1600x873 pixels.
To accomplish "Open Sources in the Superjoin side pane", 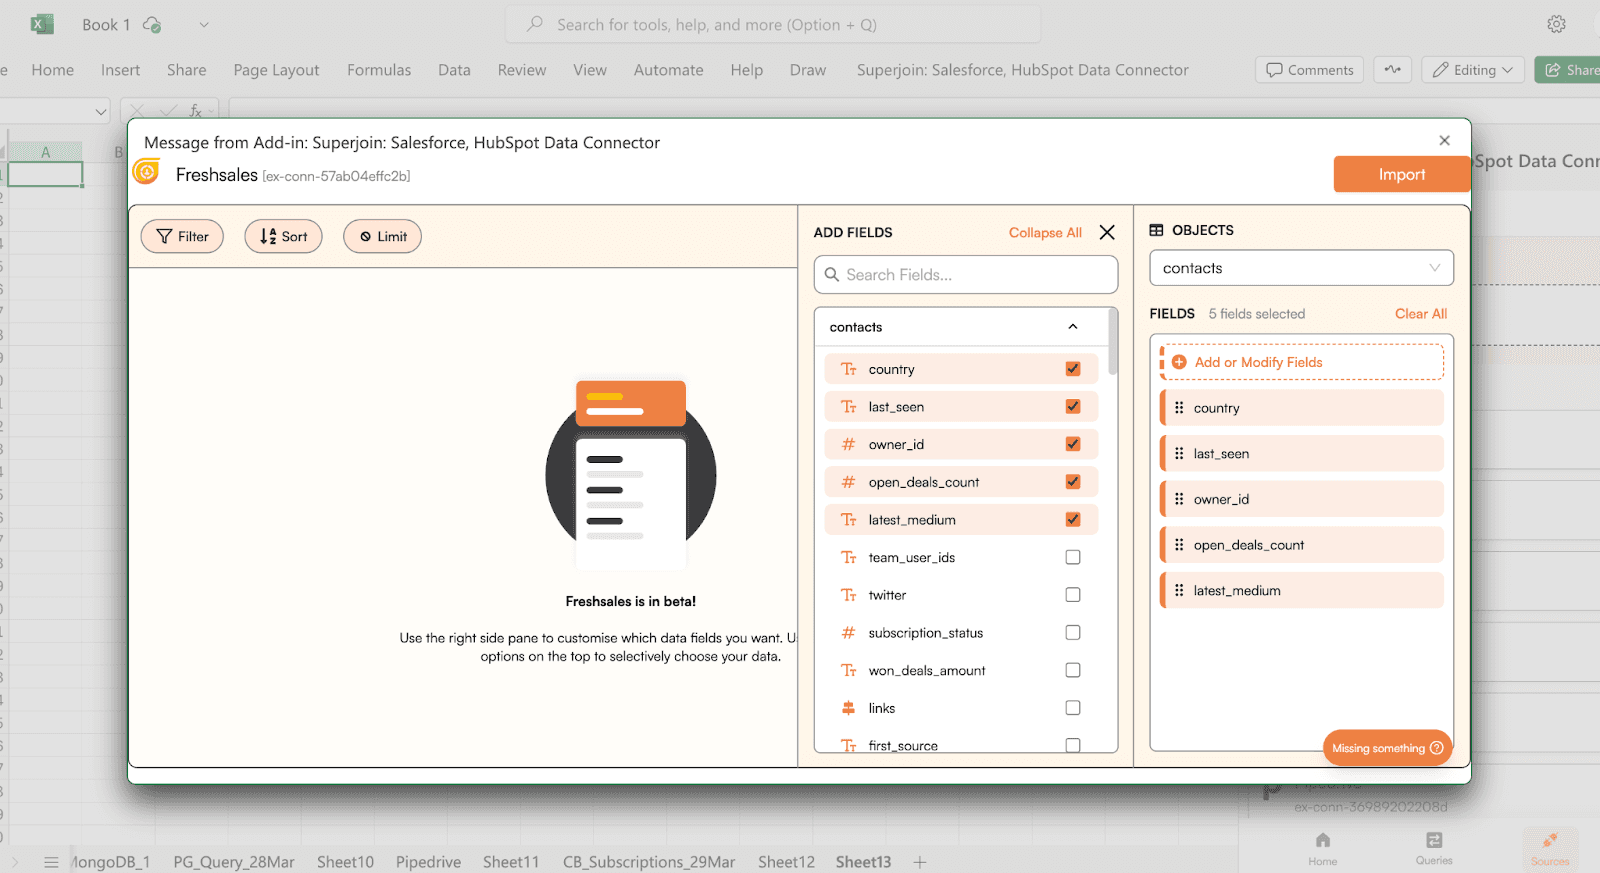I will [x=1550, y=847].
